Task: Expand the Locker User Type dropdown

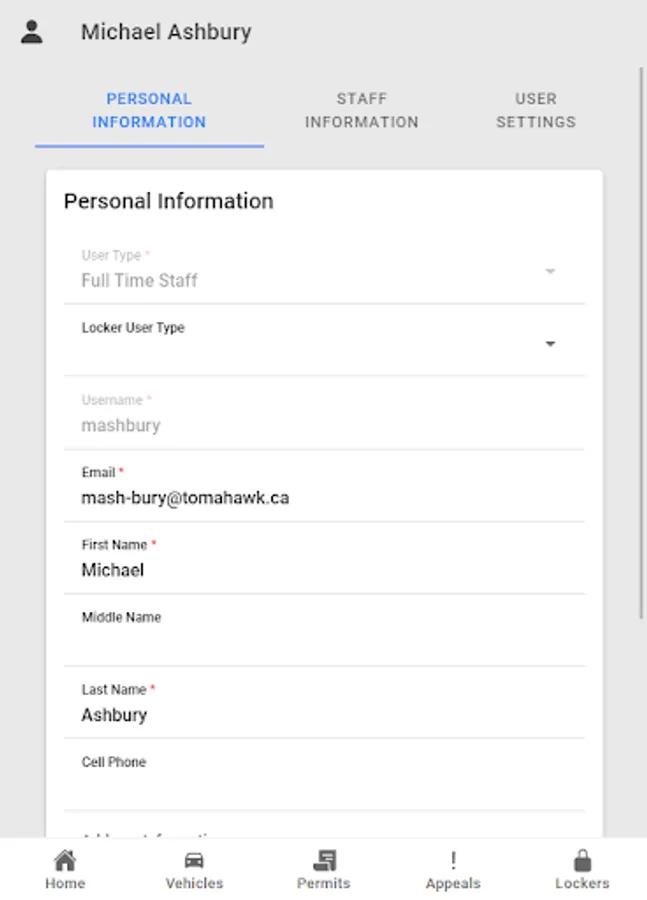Action: tap(550, 344)
